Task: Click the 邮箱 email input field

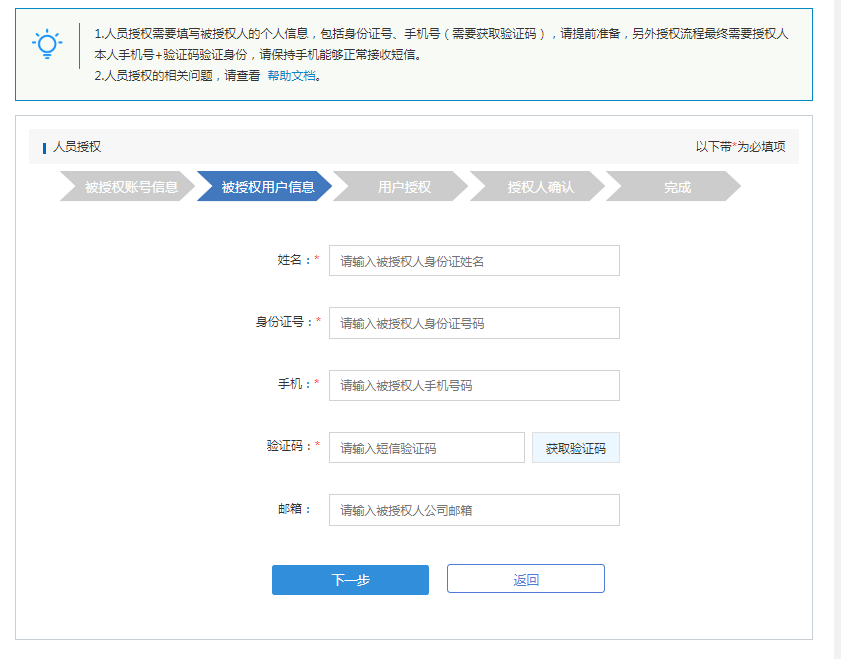Action: point(473,510)
